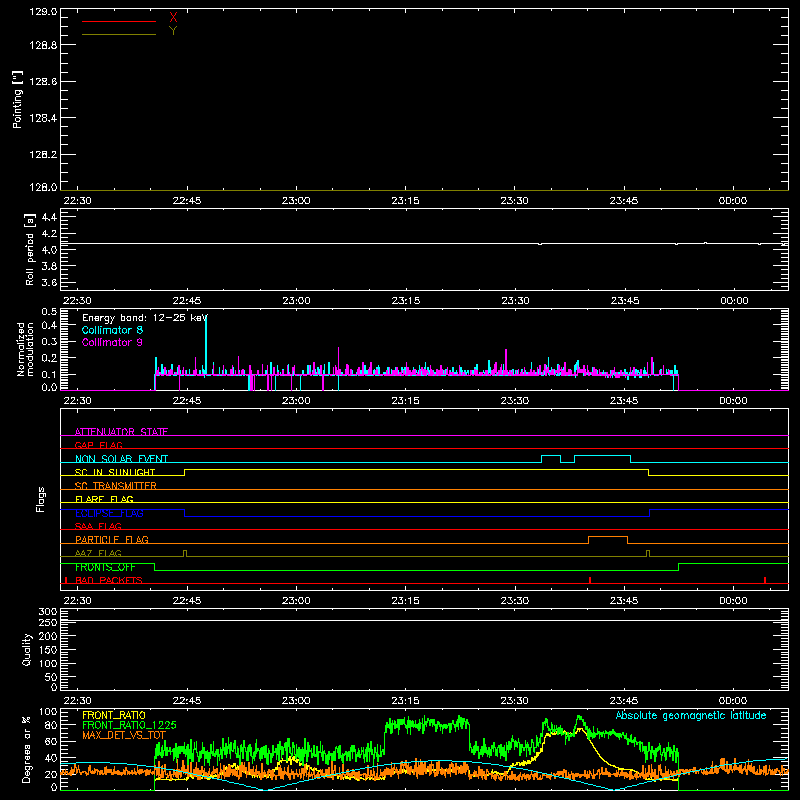The width and height of the screenshot is (800, 800).
Task: Click the 23:00 label under Pointing panel
Action: point(296,201)
